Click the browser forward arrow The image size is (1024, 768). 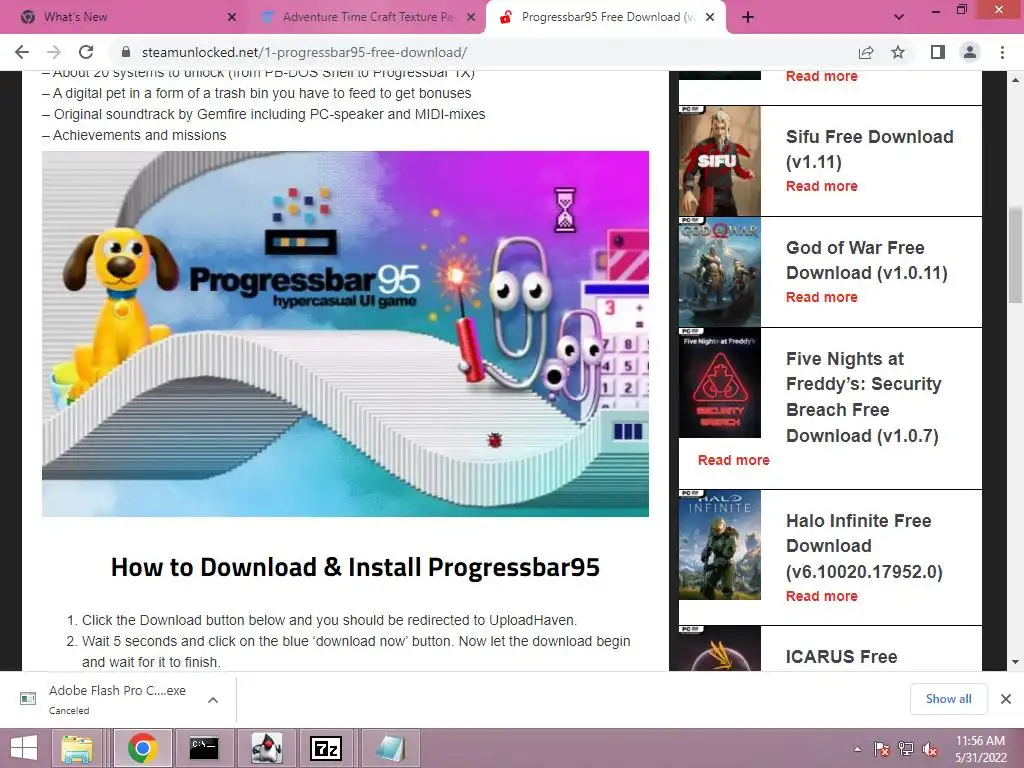54,52
